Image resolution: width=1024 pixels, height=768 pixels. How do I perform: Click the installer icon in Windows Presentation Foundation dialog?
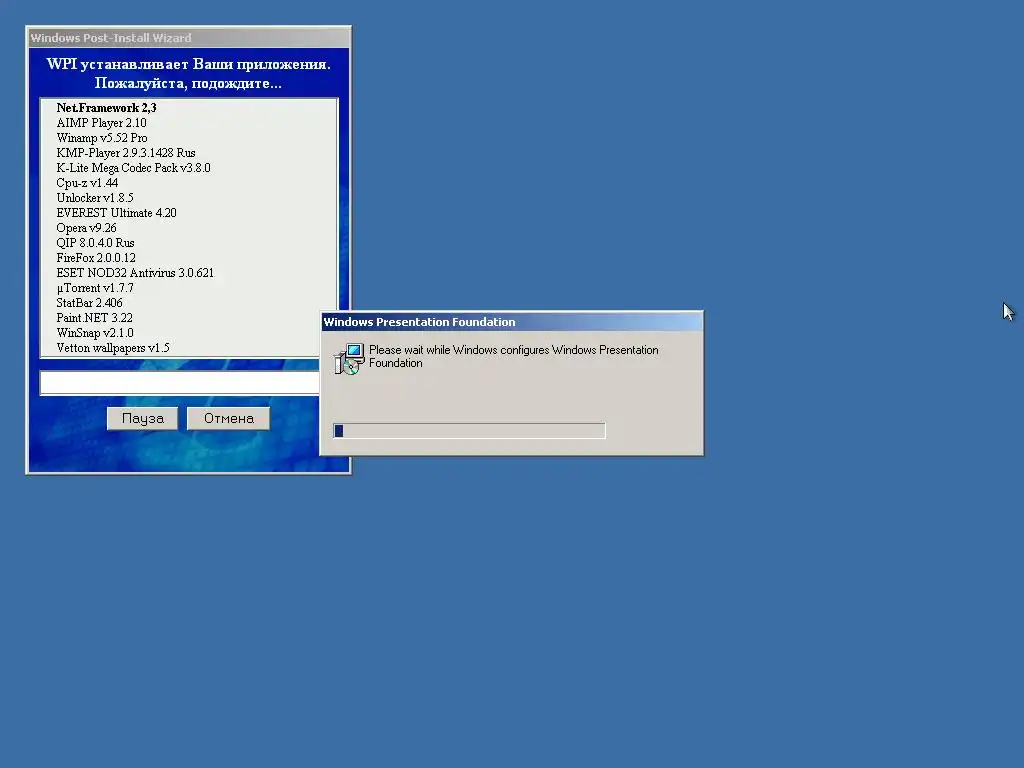click(349, 359)
